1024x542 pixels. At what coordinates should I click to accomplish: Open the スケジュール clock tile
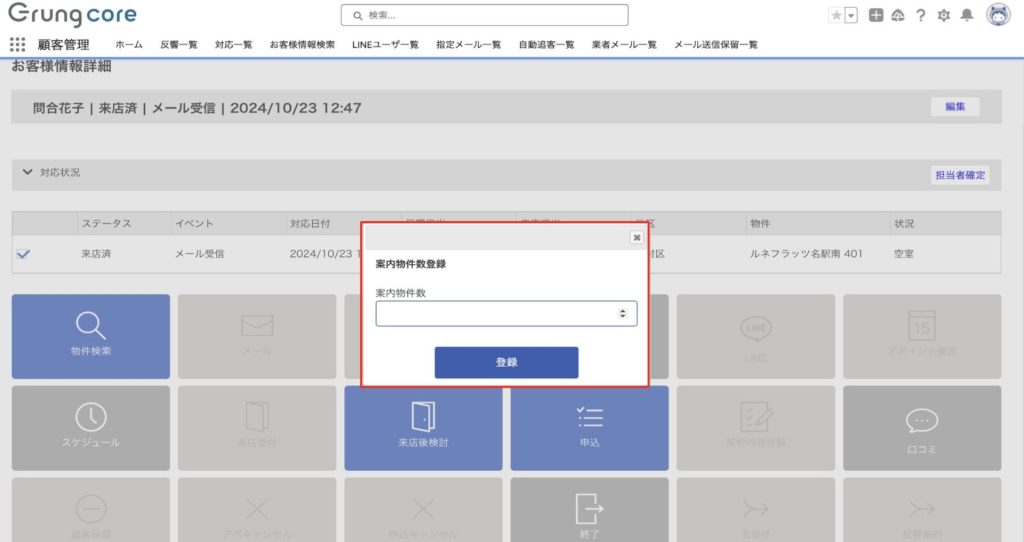(90, 426)
